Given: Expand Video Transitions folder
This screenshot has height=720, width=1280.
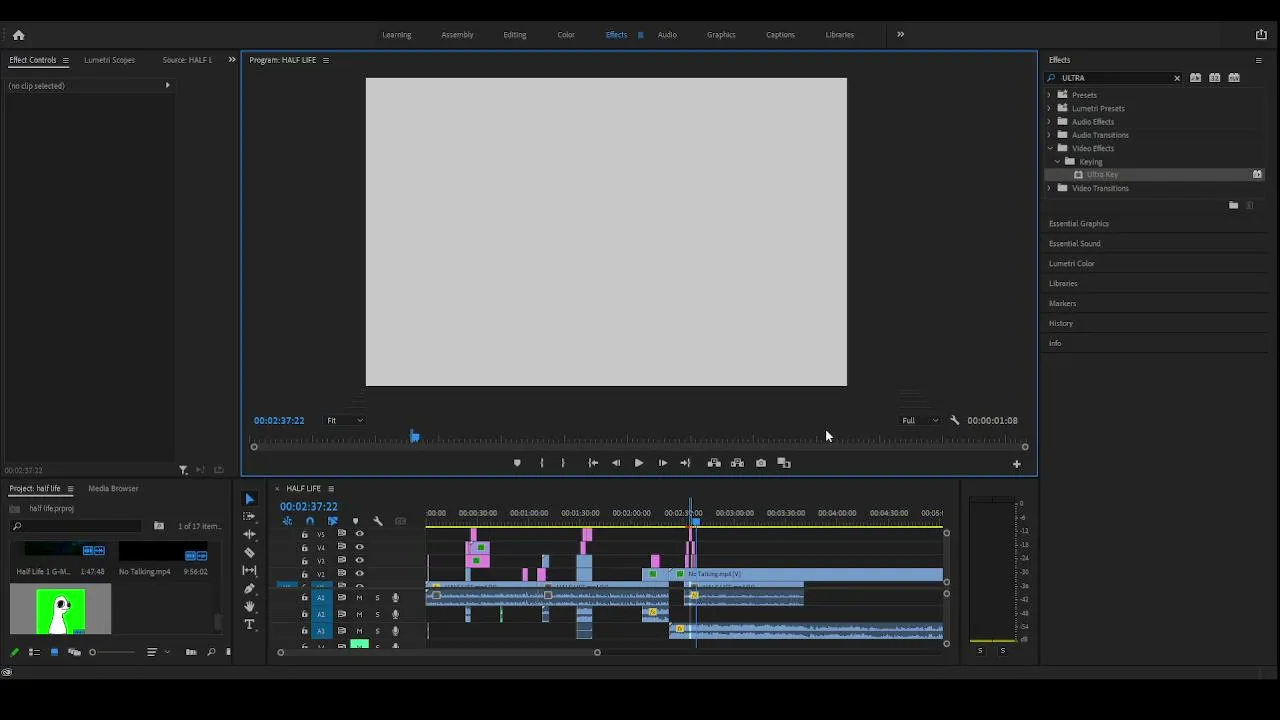Looking at the screenshot, I should [x=1049, y=188].
